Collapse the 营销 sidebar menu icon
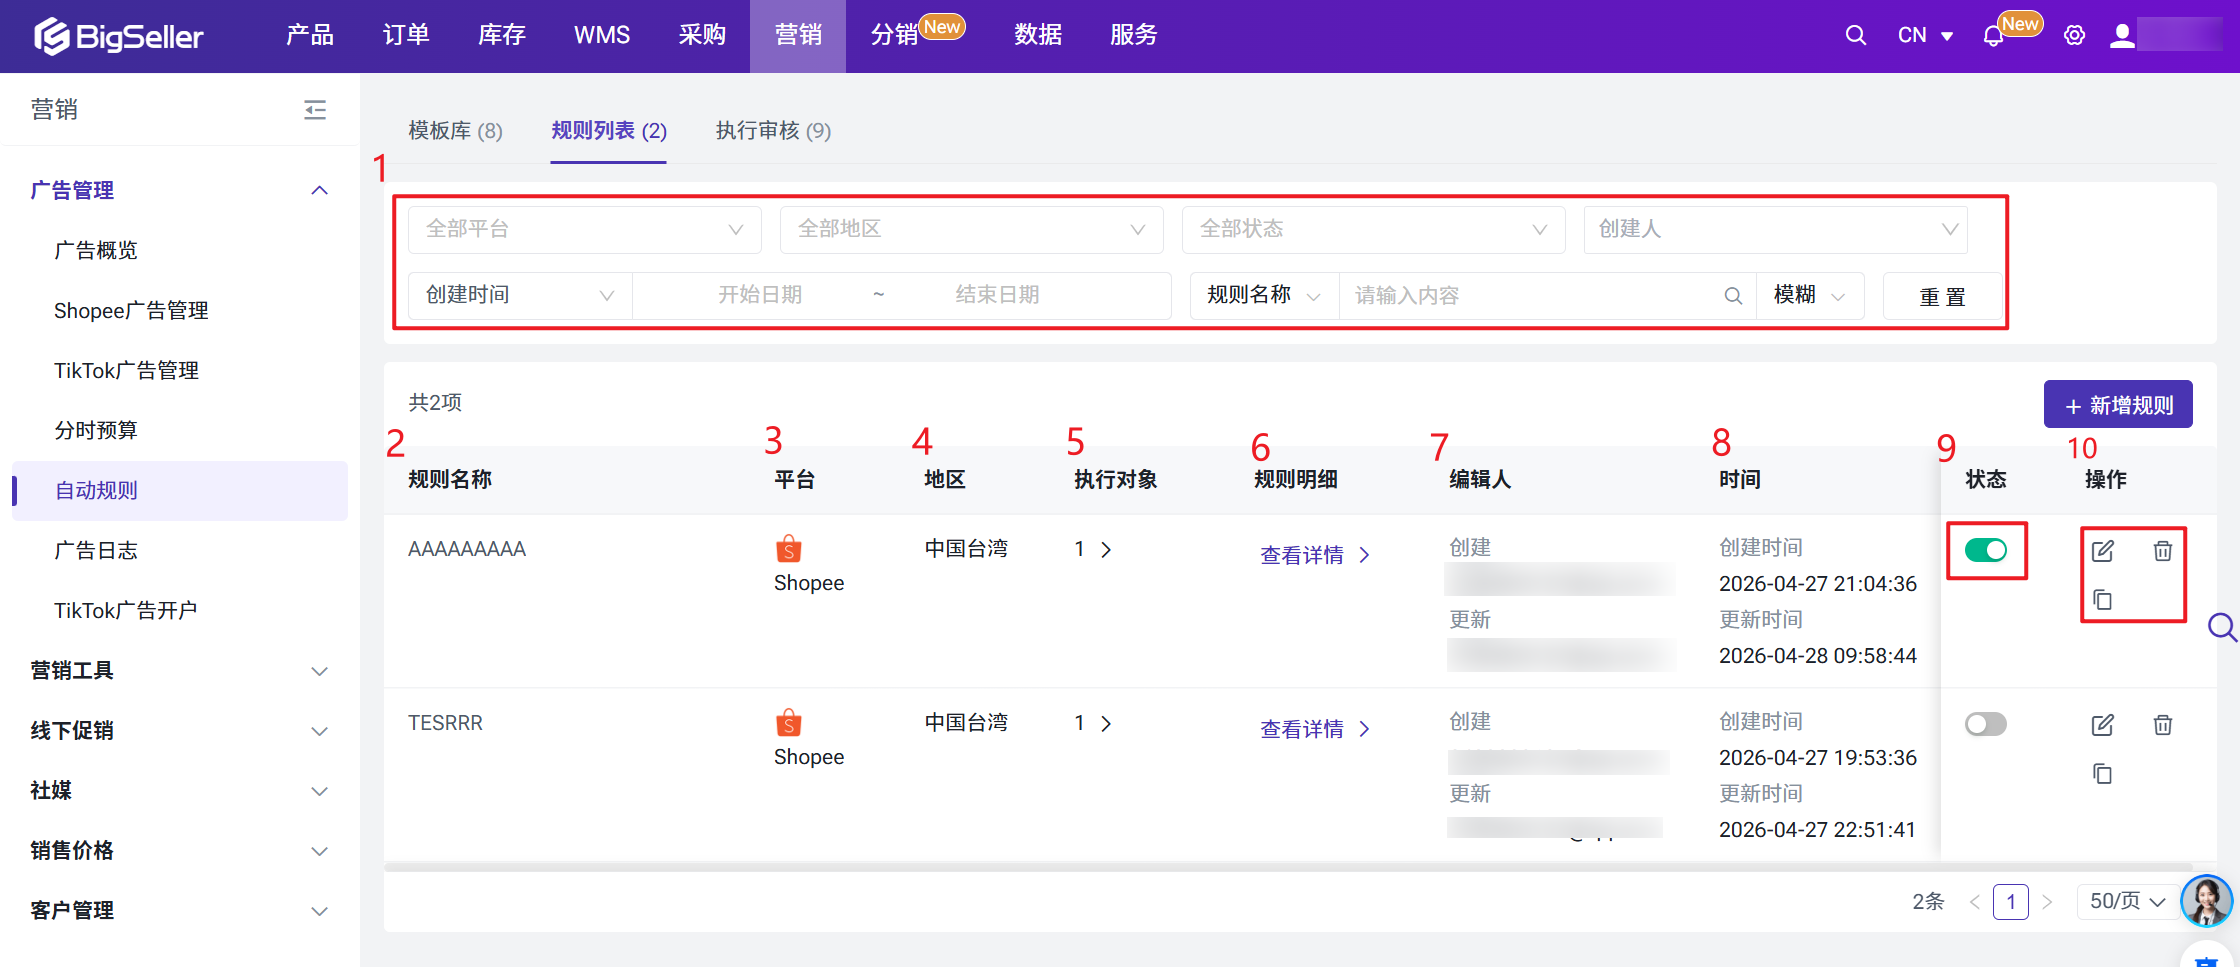 tap(315, 110)
